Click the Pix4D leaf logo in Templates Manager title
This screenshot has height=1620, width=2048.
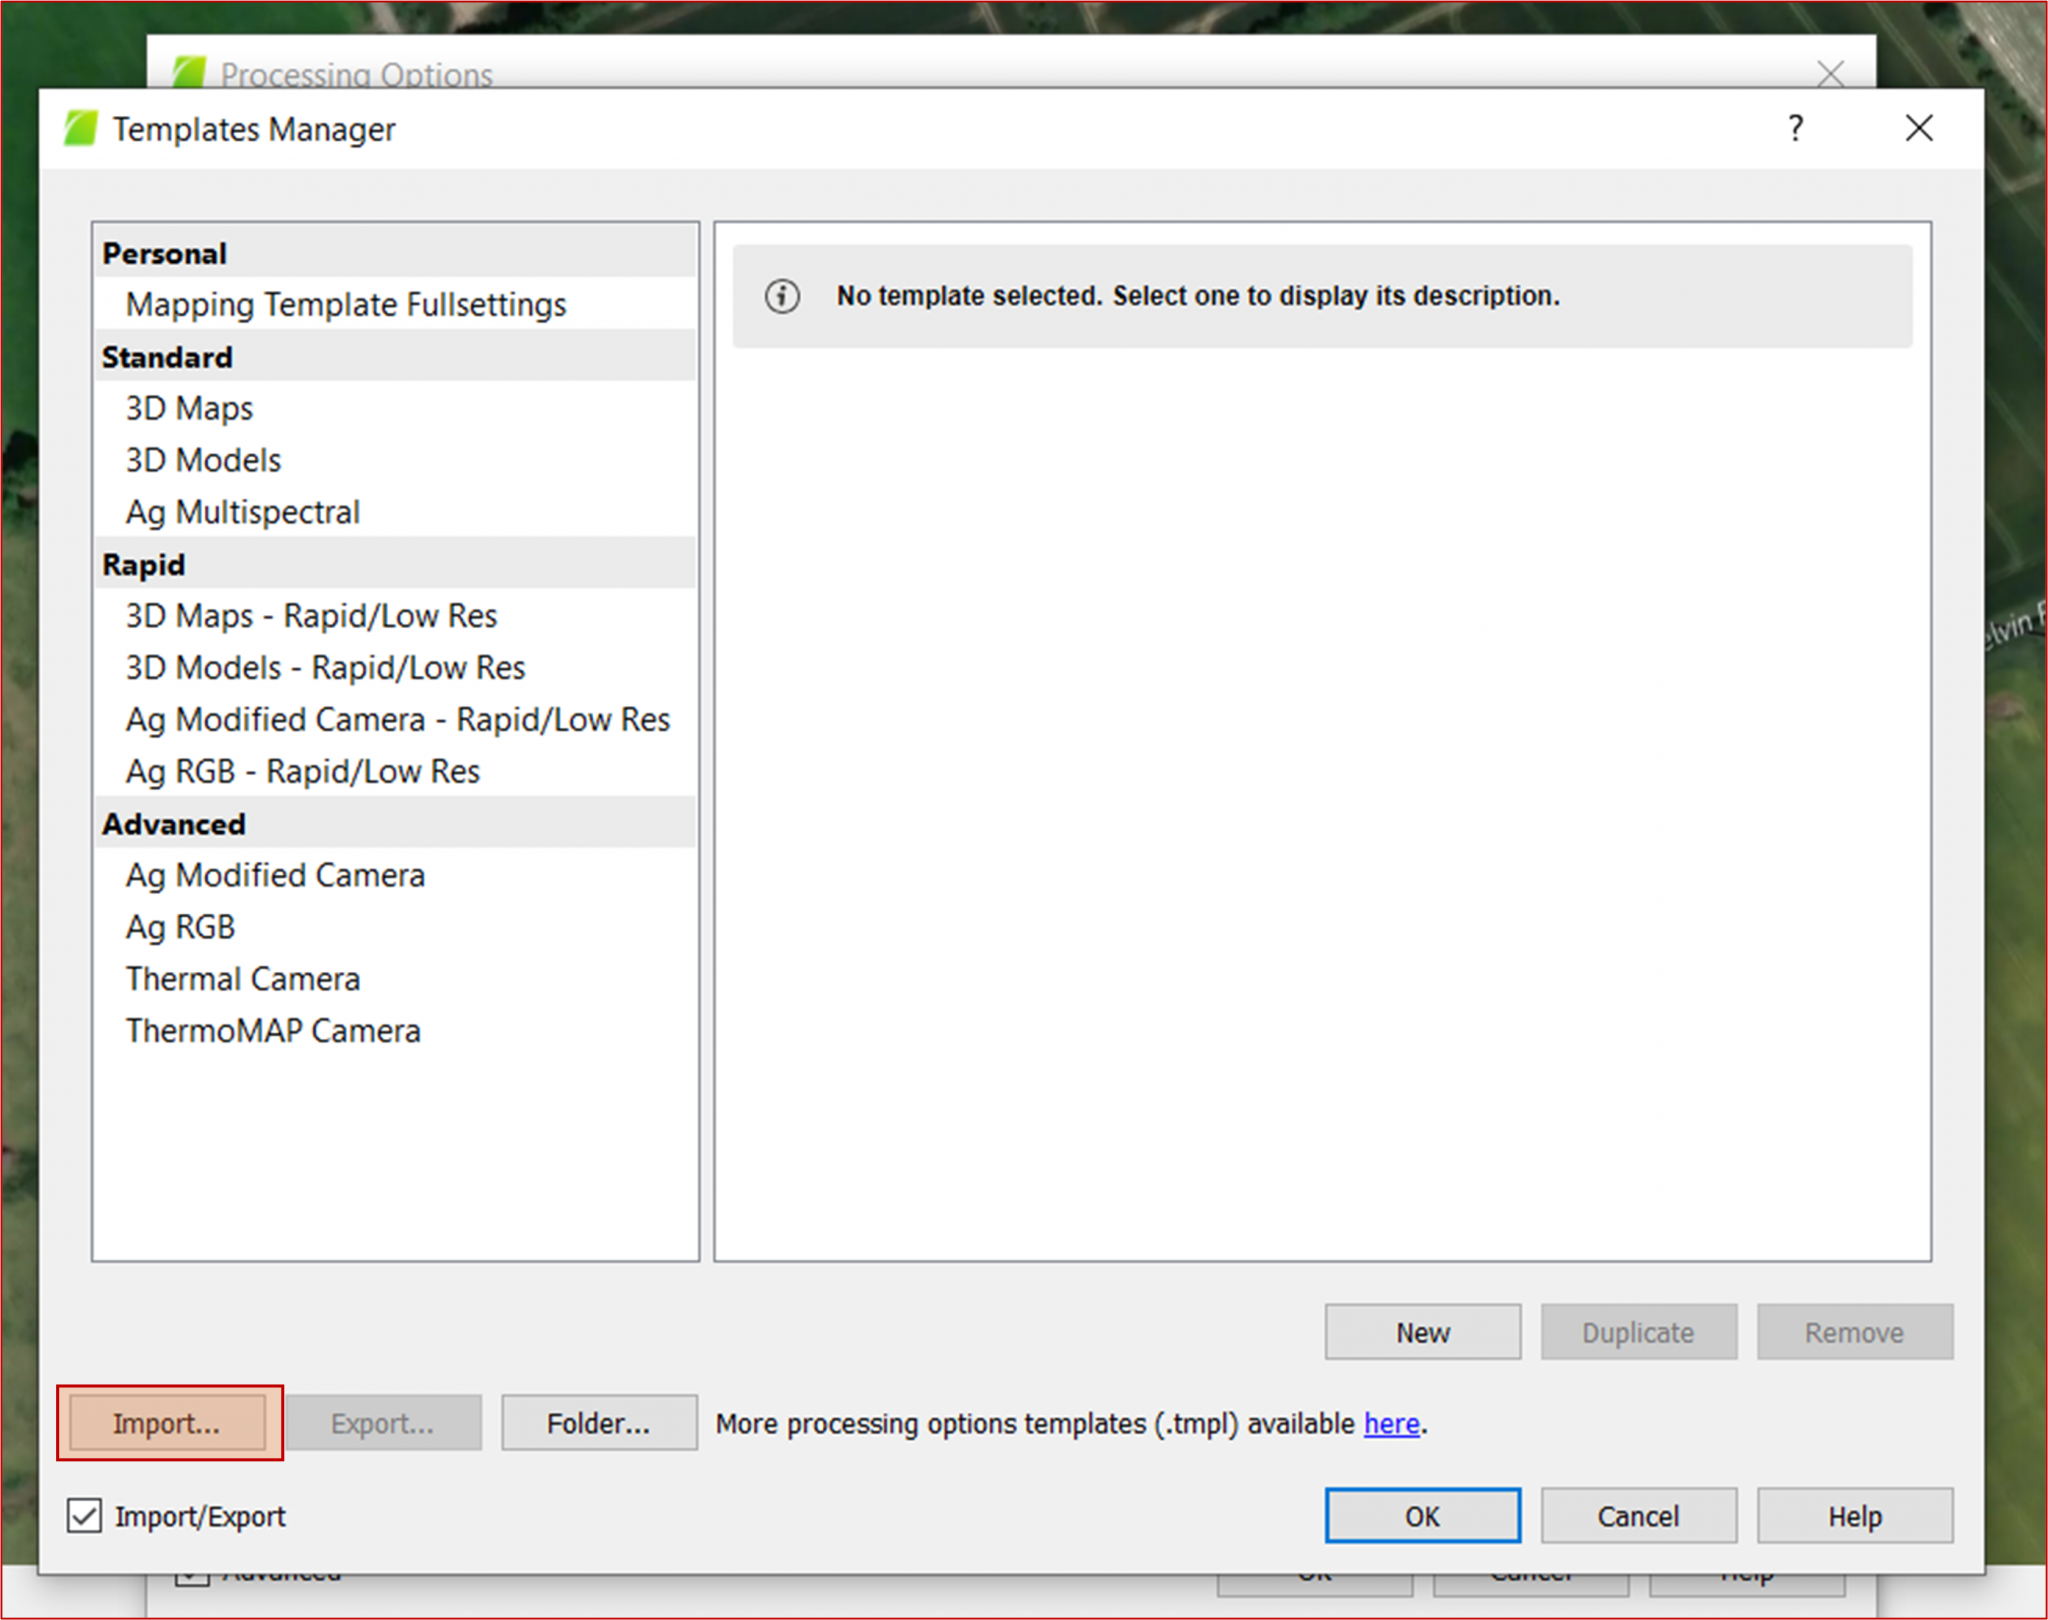tap(82, 128)
